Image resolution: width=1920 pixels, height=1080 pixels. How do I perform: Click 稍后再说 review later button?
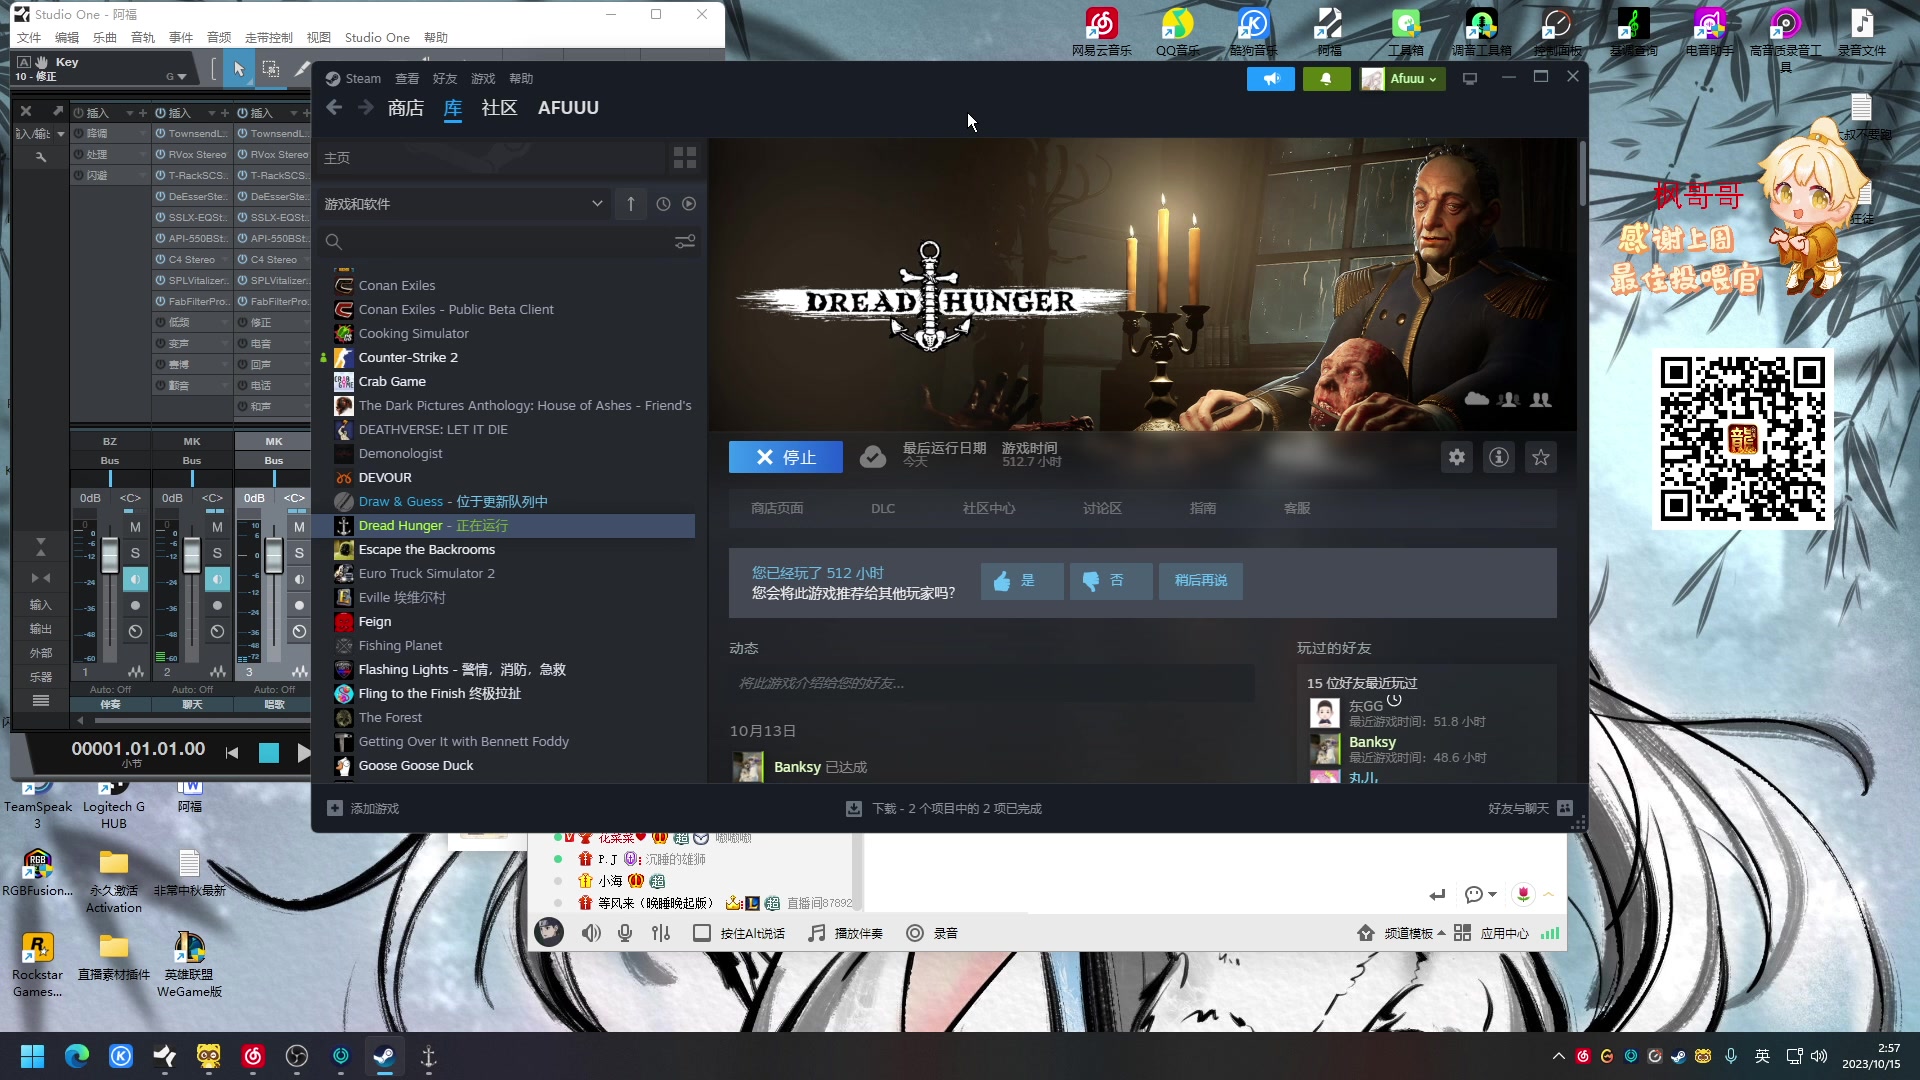(1201, 581)
